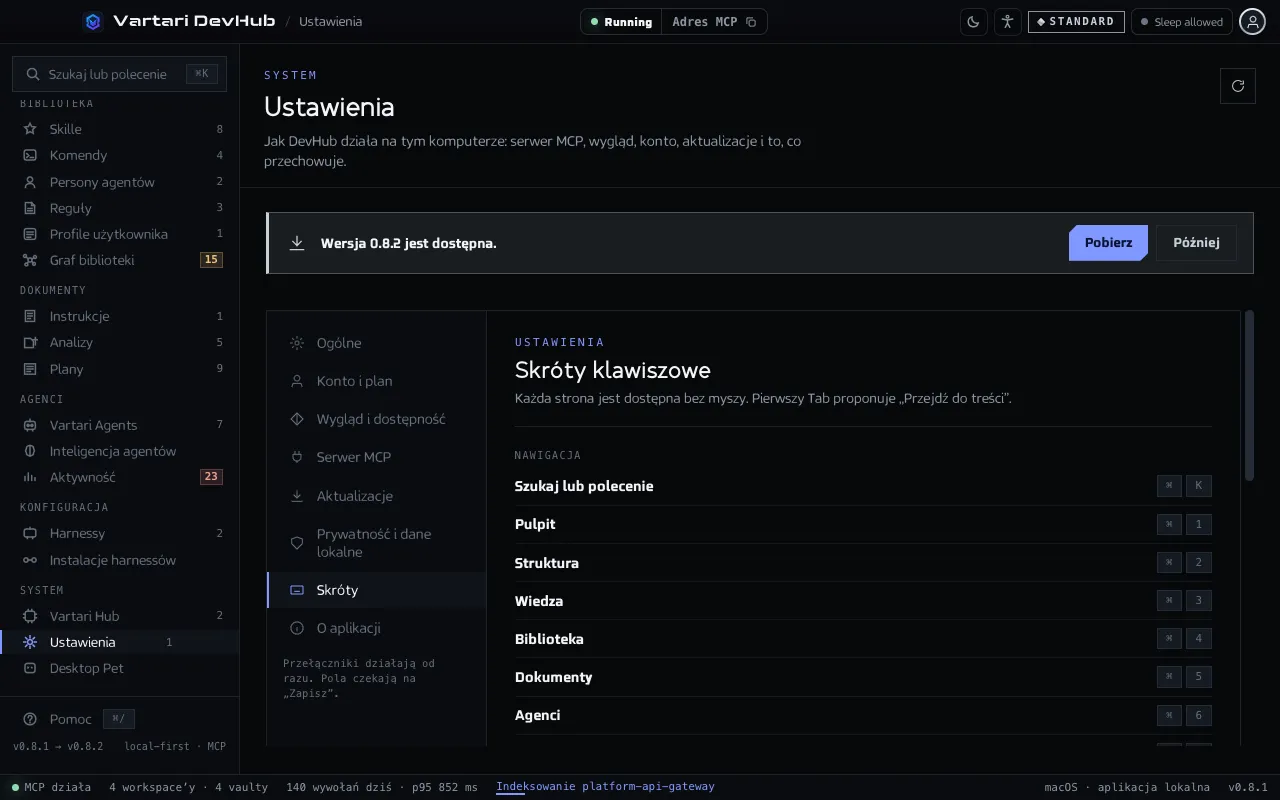Open the user account avatar
Viewport: 1280px width, 800px height.
tap(1252, 21)
